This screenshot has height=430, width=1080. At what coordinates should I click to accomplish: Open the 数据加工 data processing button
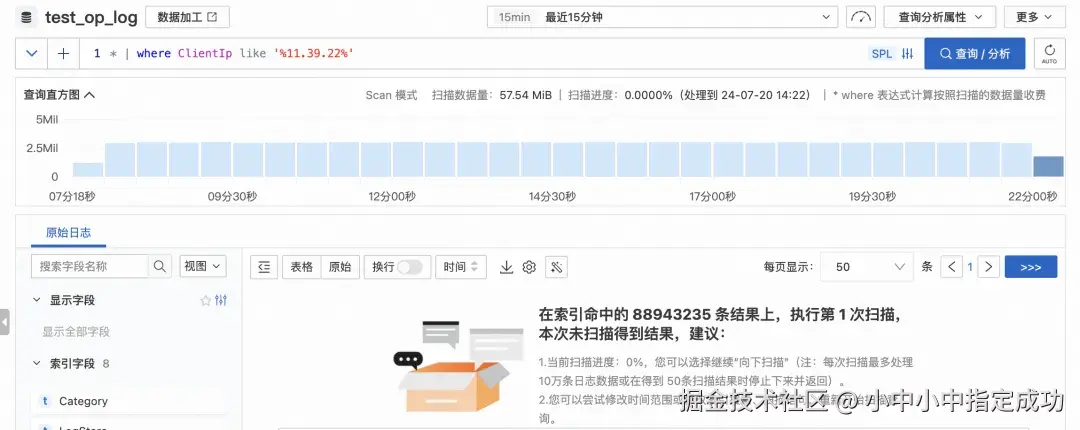click(x=187, y=17)
